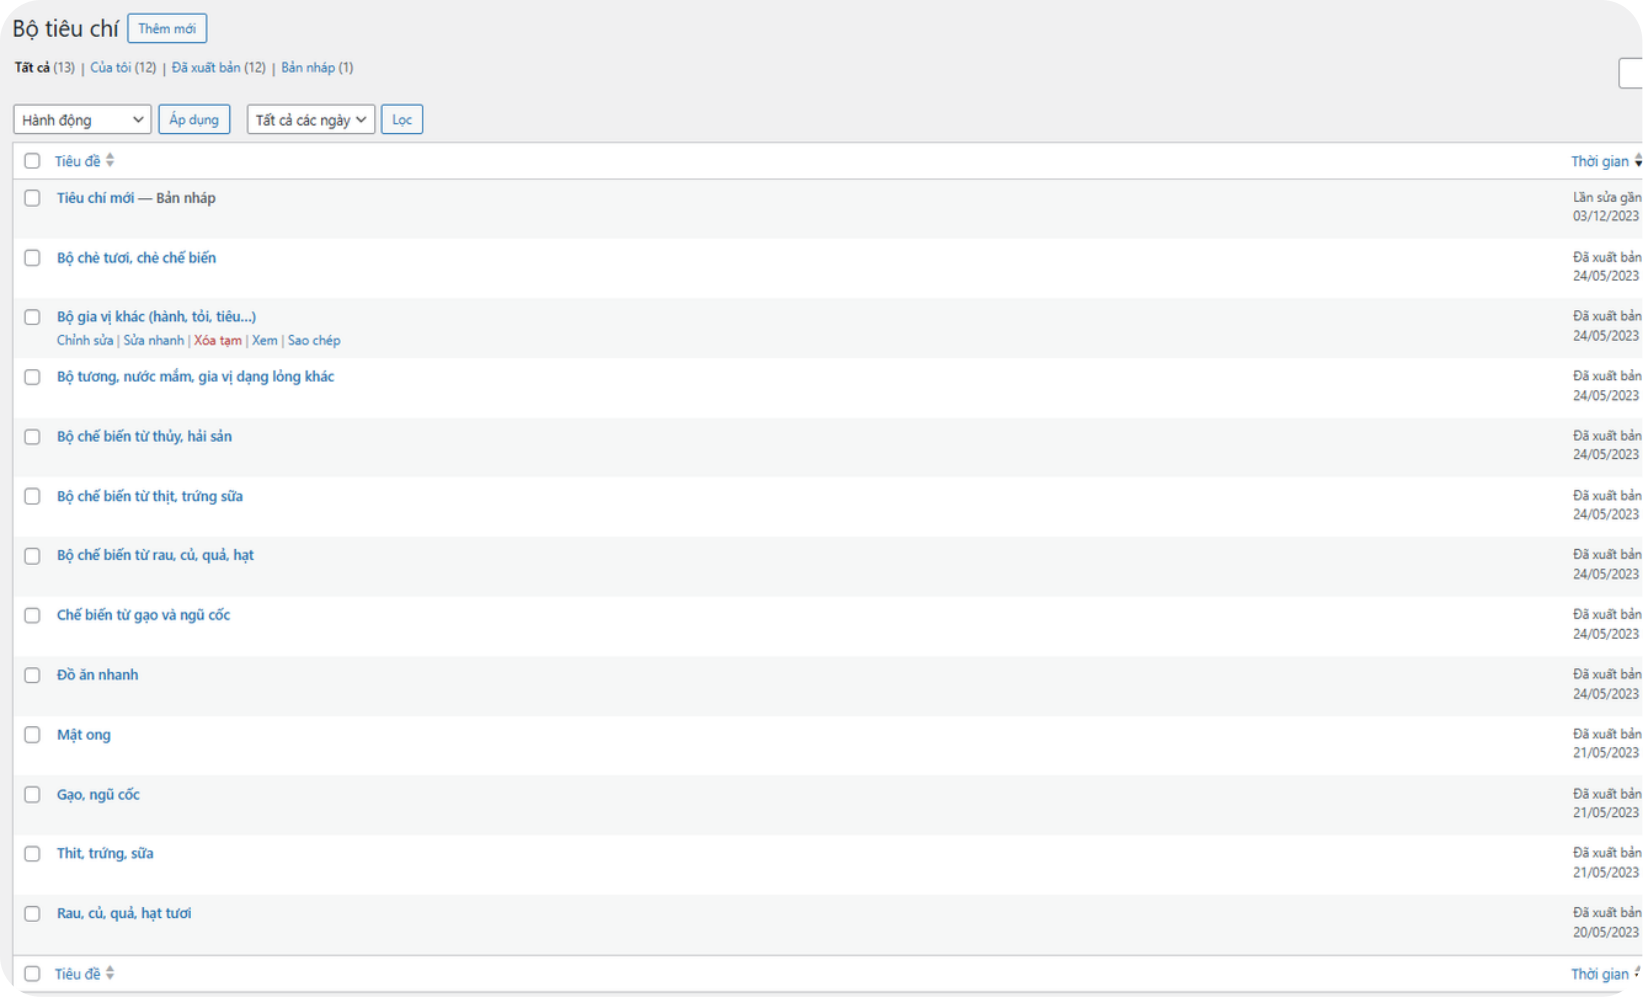Expand the Tất cả các ngày date filter

(x=311, y=120)
